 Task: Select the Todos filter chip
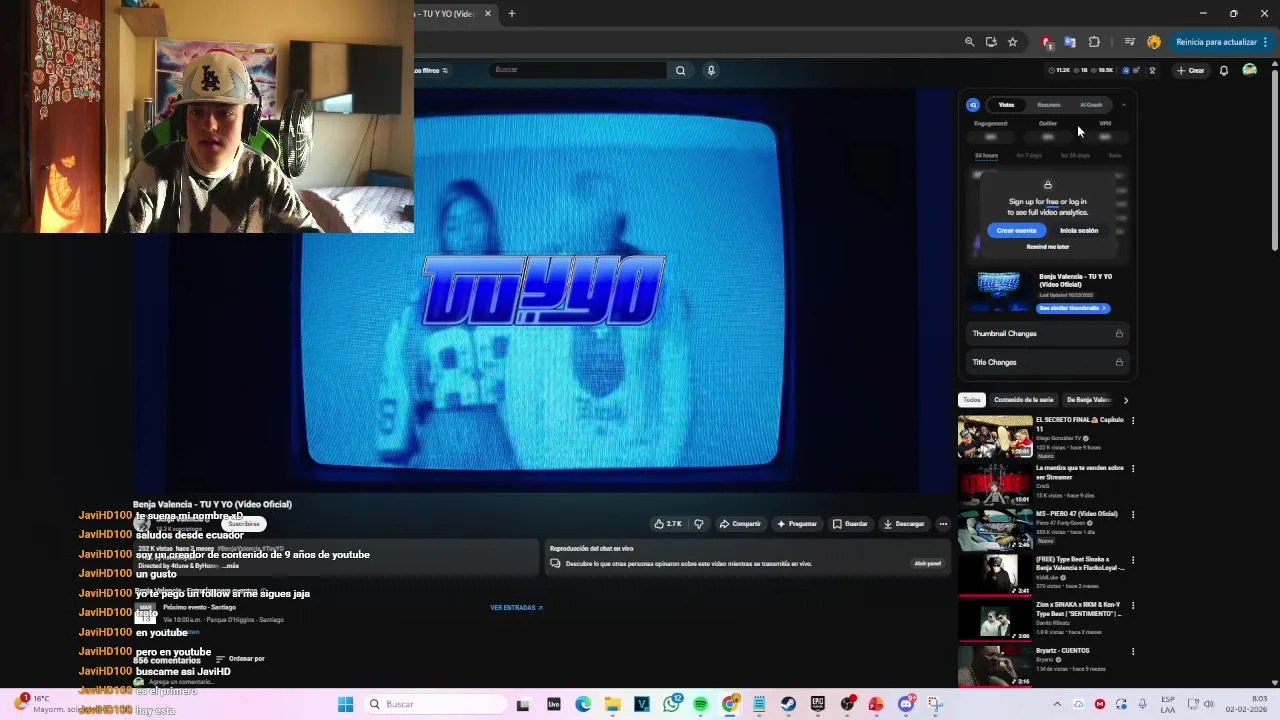972,400
